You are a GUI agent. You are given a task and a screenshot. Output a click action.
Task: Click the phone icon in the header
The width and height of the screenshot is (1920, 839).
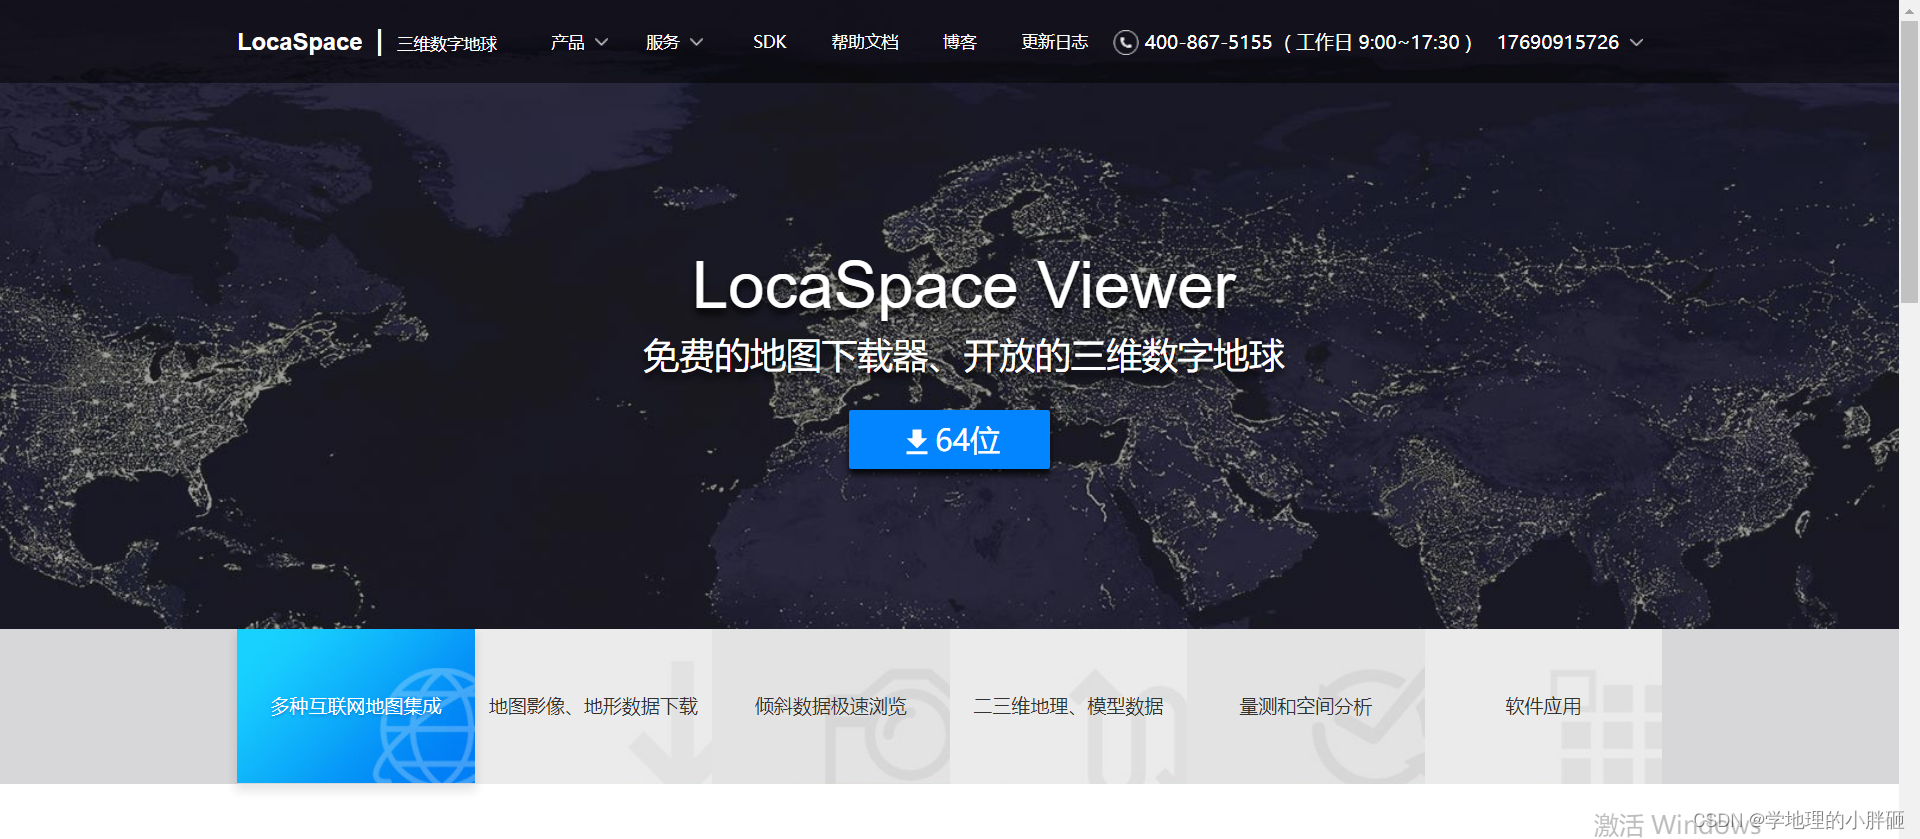click(x=1126, y=42)
